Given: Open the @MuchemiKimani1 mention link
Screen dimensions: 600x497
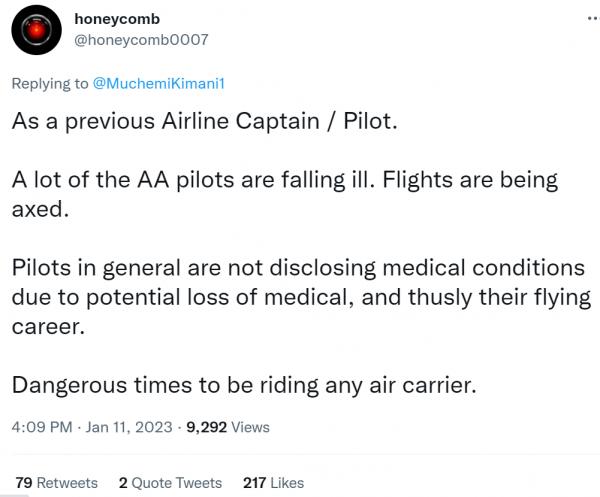Looking at the screenshot, I should (x=159, y=84).
